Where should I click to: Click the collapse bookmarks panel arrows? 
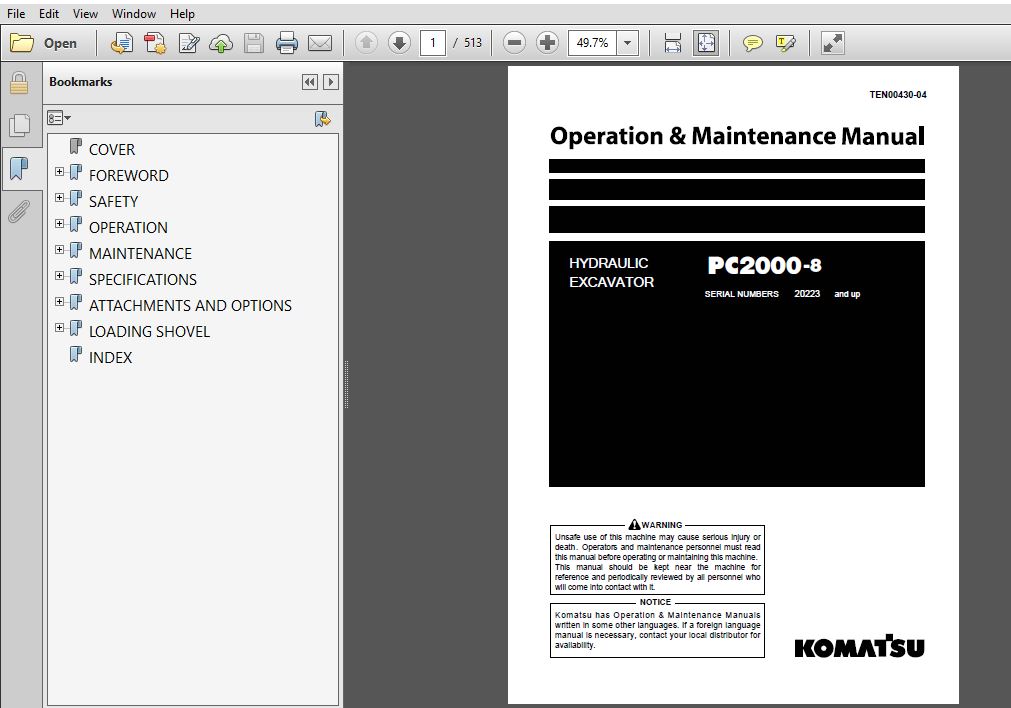310,82
